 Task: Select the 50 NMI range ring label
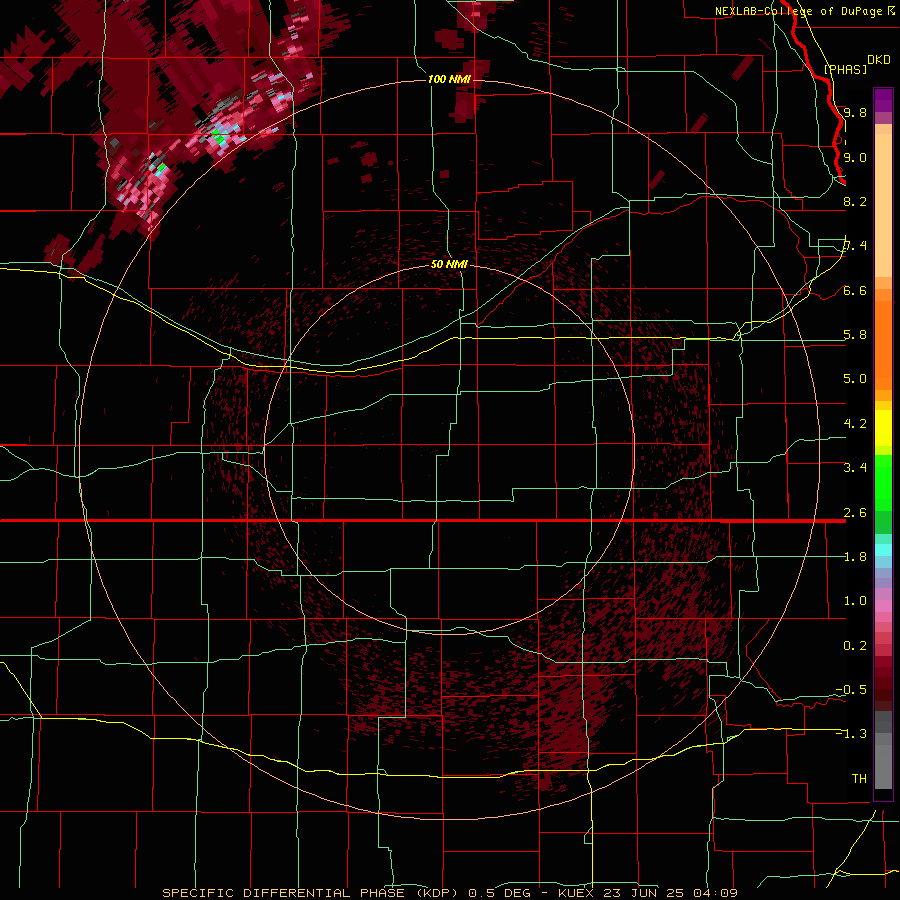[x=449, y=265]
